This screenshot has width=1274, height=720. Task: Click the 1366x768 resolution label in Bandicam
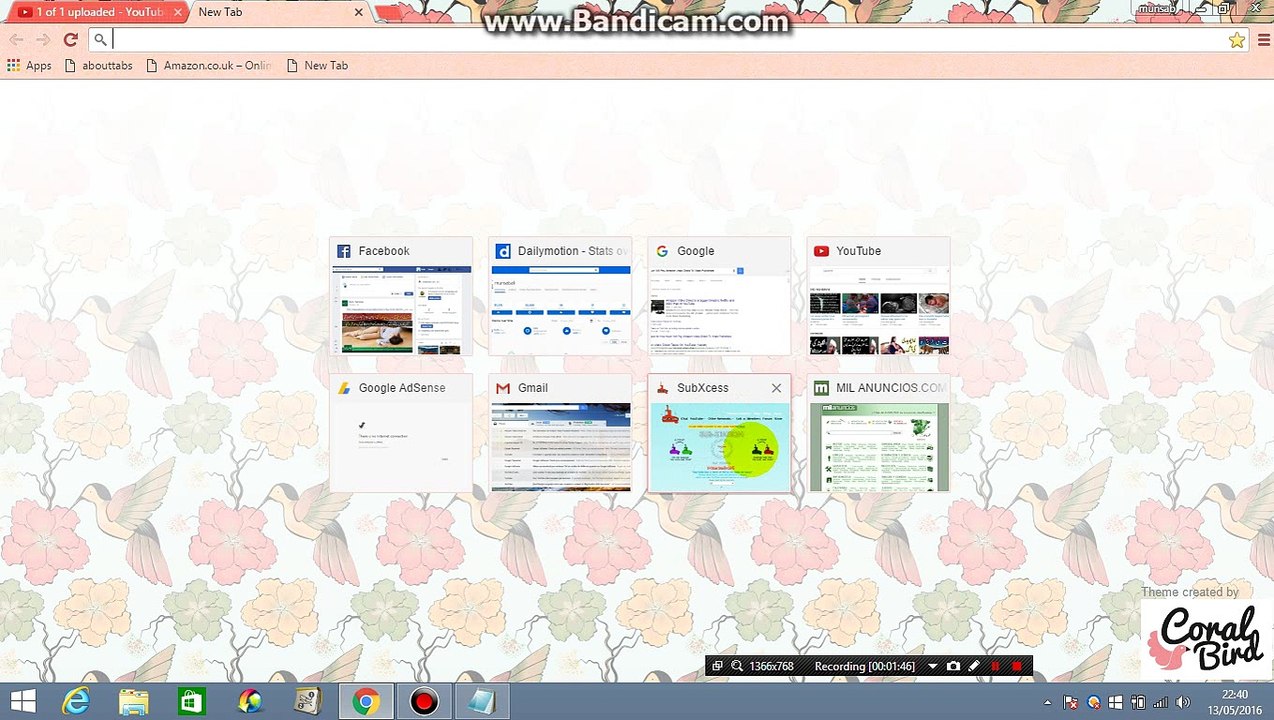pyautogui.click(x=771, y=666)
